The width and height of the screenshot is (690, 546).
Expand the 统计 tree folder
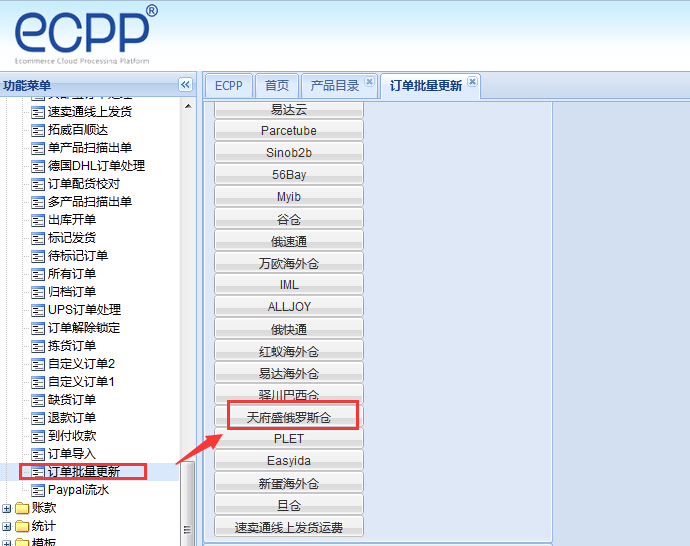pos(7,526)
